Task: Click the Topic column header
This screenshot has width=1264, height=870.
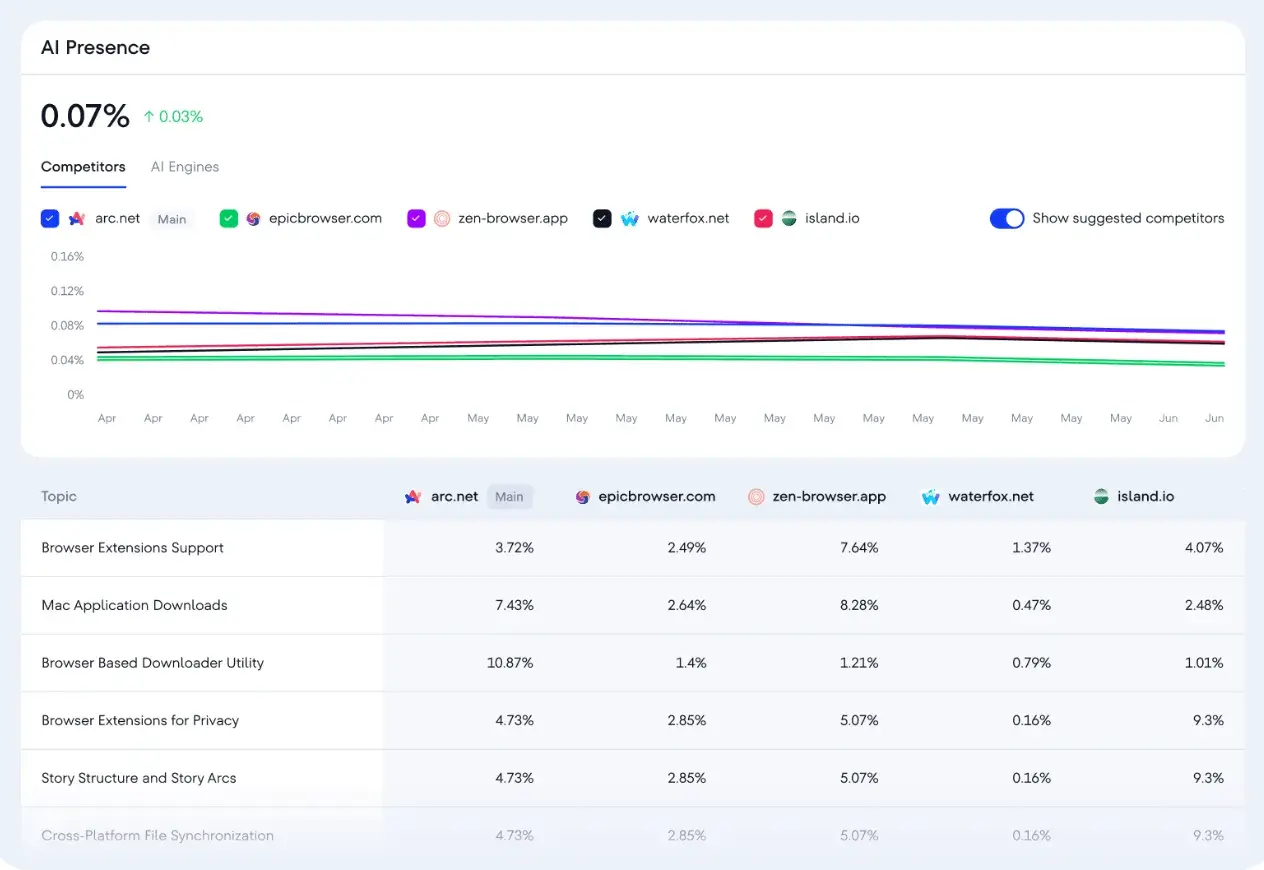Action: tap(59, 496)
